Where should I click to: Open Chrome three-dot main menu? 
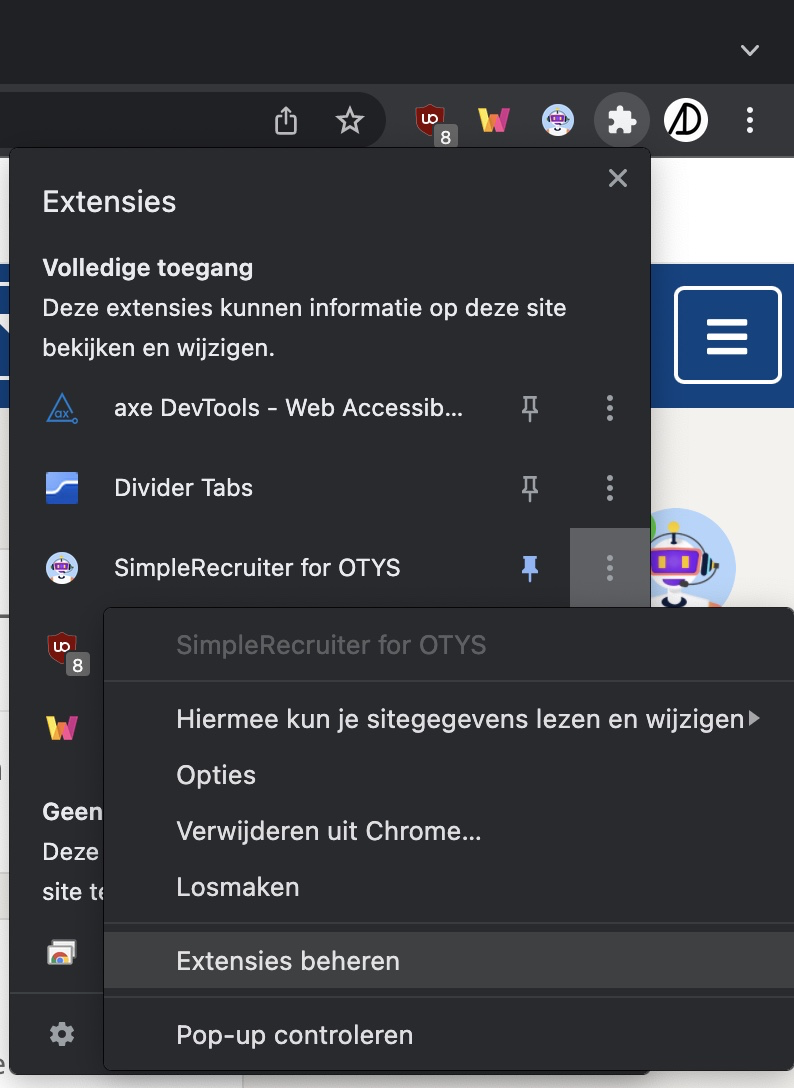[750, 120]
